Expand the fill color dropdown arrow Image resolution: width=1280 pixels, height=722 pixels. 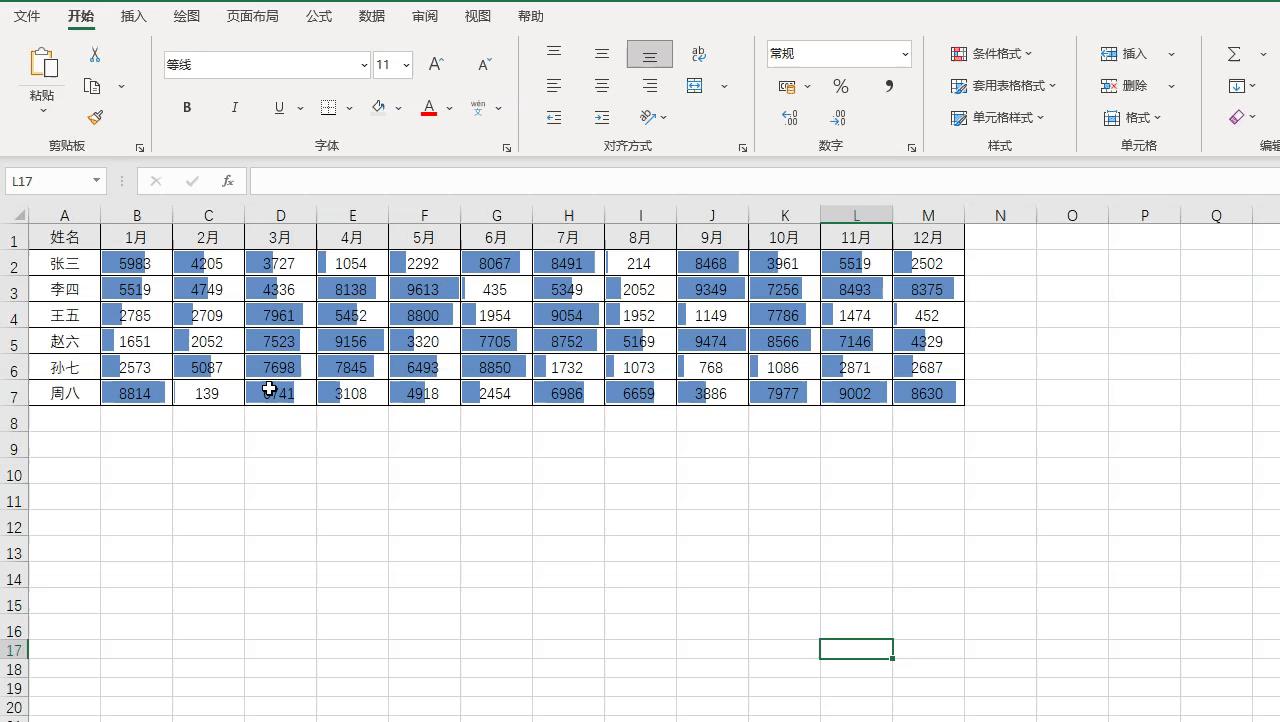coord(398,107)
